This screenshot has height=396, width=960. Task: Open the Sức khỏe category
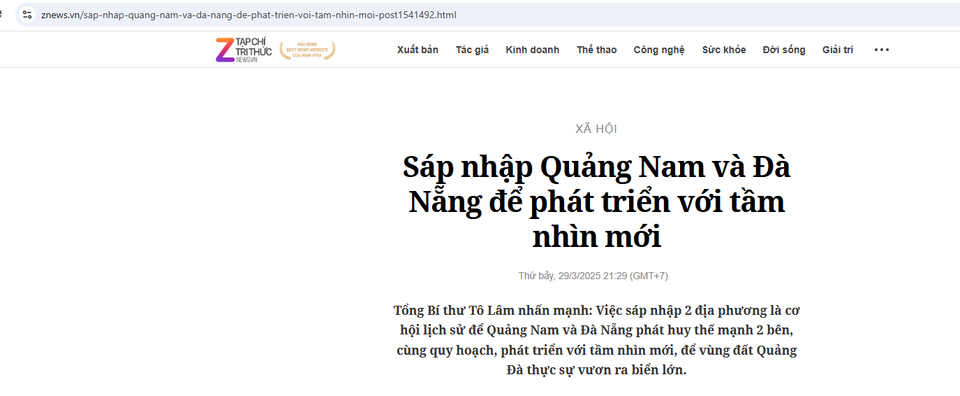point(724,50)
